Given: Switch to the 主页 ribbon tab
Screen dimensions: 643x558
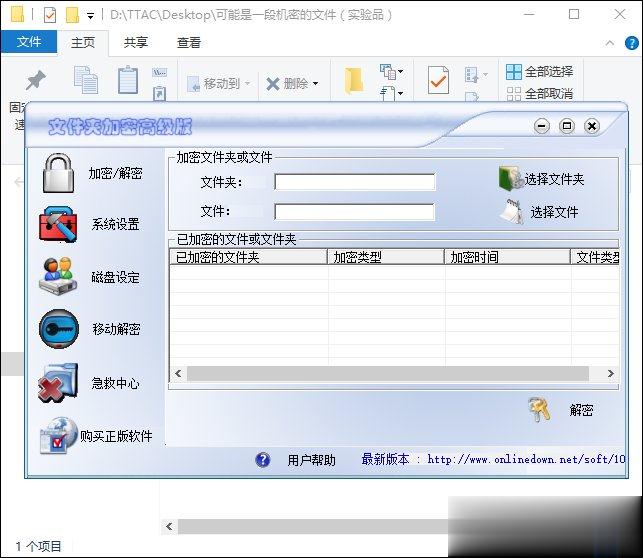Looking at the screenshot, I should pos(83,42).
